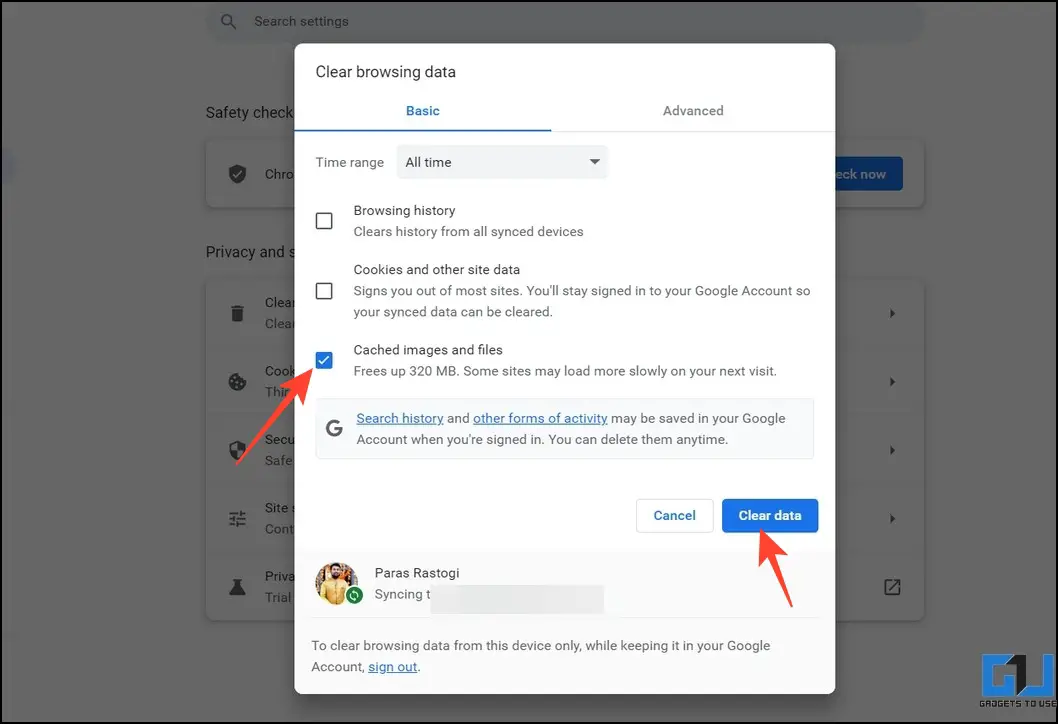Click the green sync badge on avatar

(354, 596)
